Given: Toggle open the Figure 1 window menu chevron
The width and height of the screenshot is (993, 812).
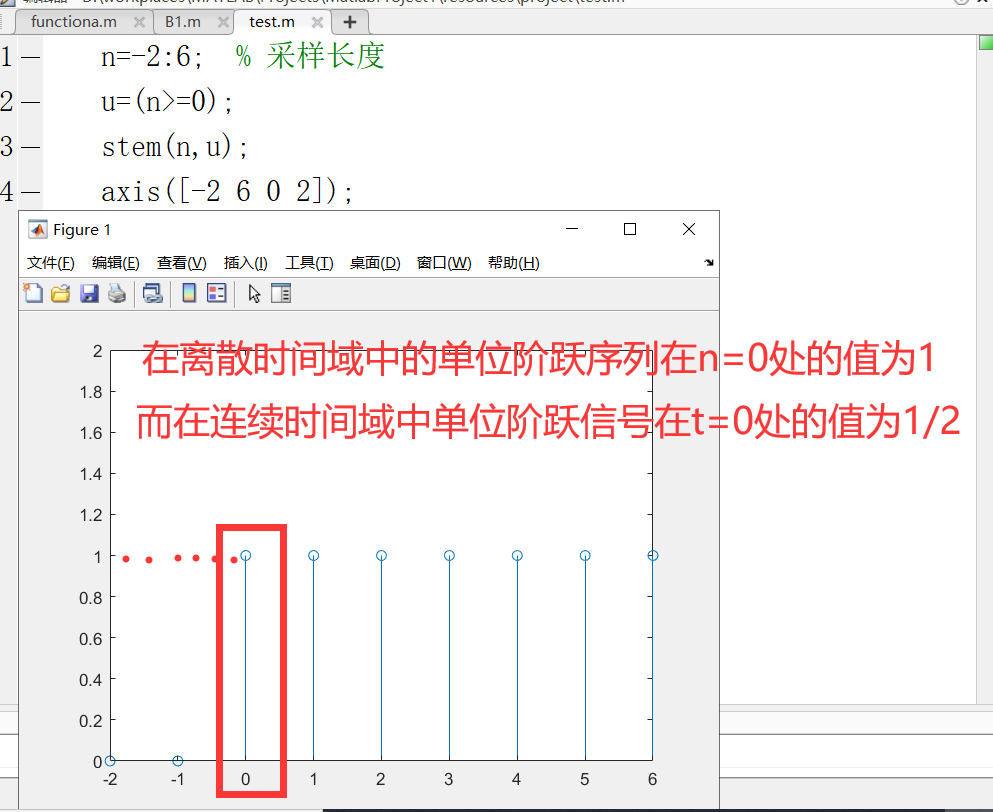Looking at the screenshot, I should coord(708,263).
